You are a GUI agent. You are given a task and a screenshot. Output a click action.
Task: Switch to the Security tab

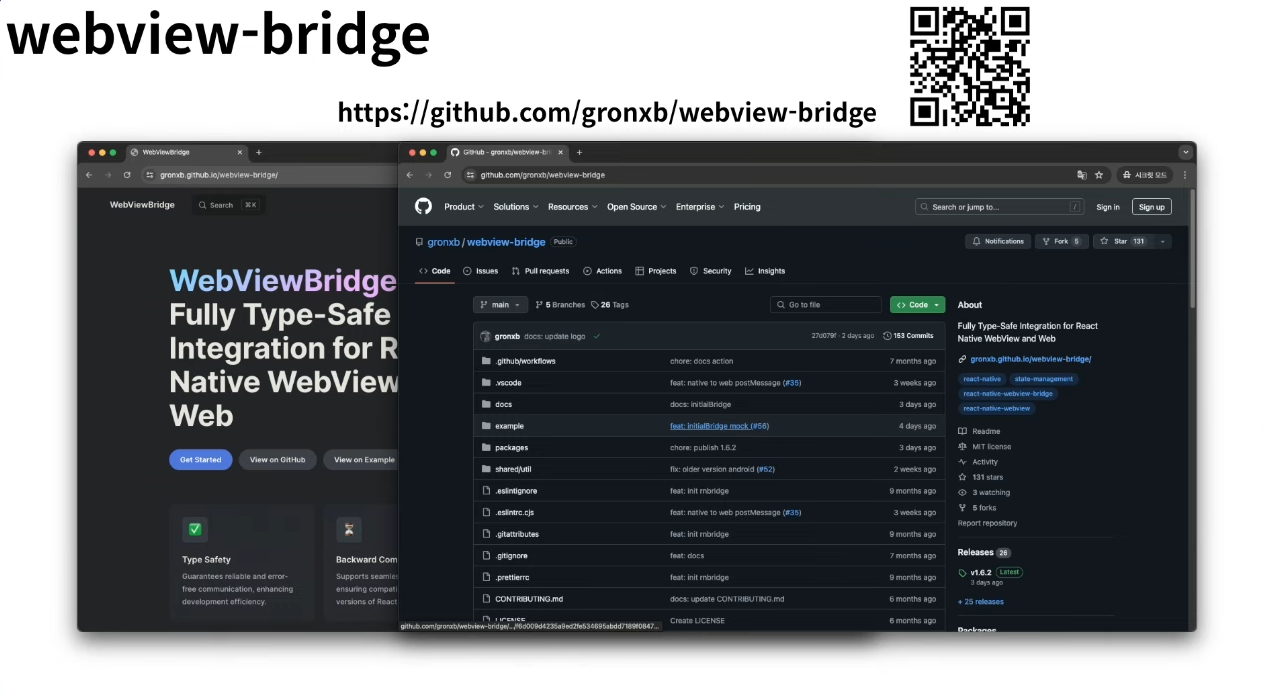pyautogui.click(x=711, y=271)
